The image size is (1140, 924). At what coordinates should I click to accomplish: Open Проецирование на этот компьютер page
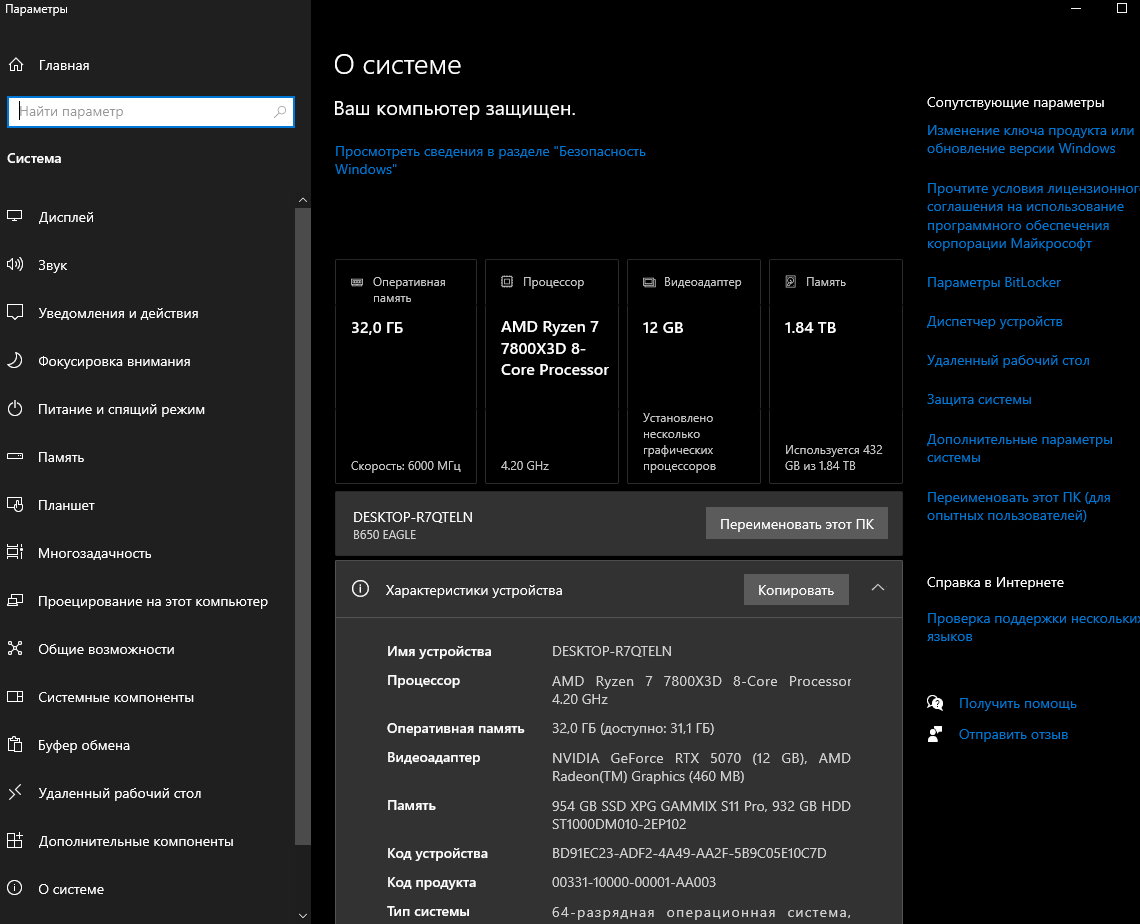[152, 601]
